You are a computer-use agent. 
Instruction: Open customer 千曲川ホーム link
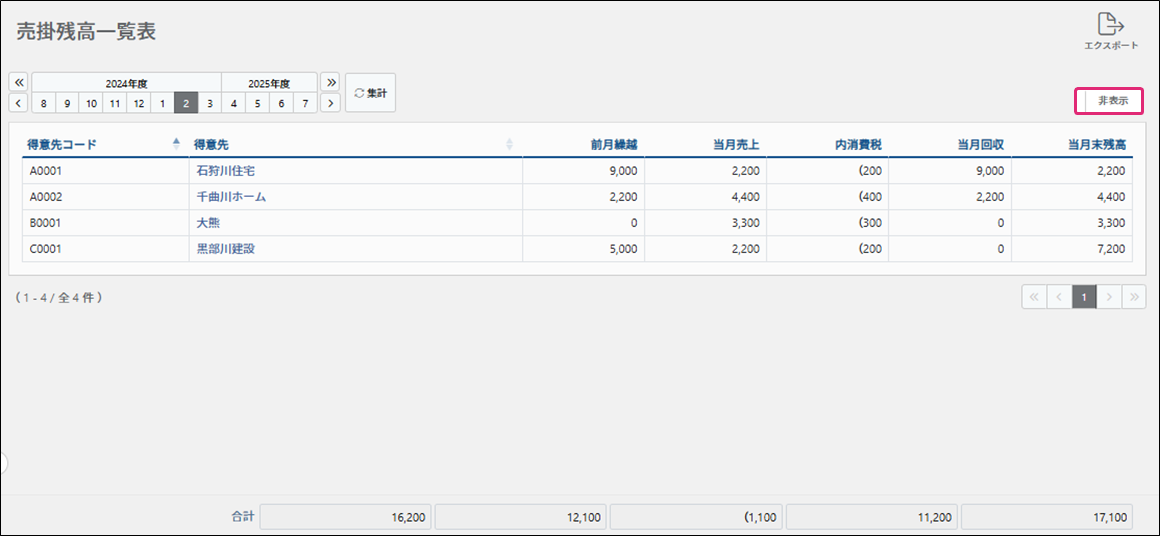point(231,197)
